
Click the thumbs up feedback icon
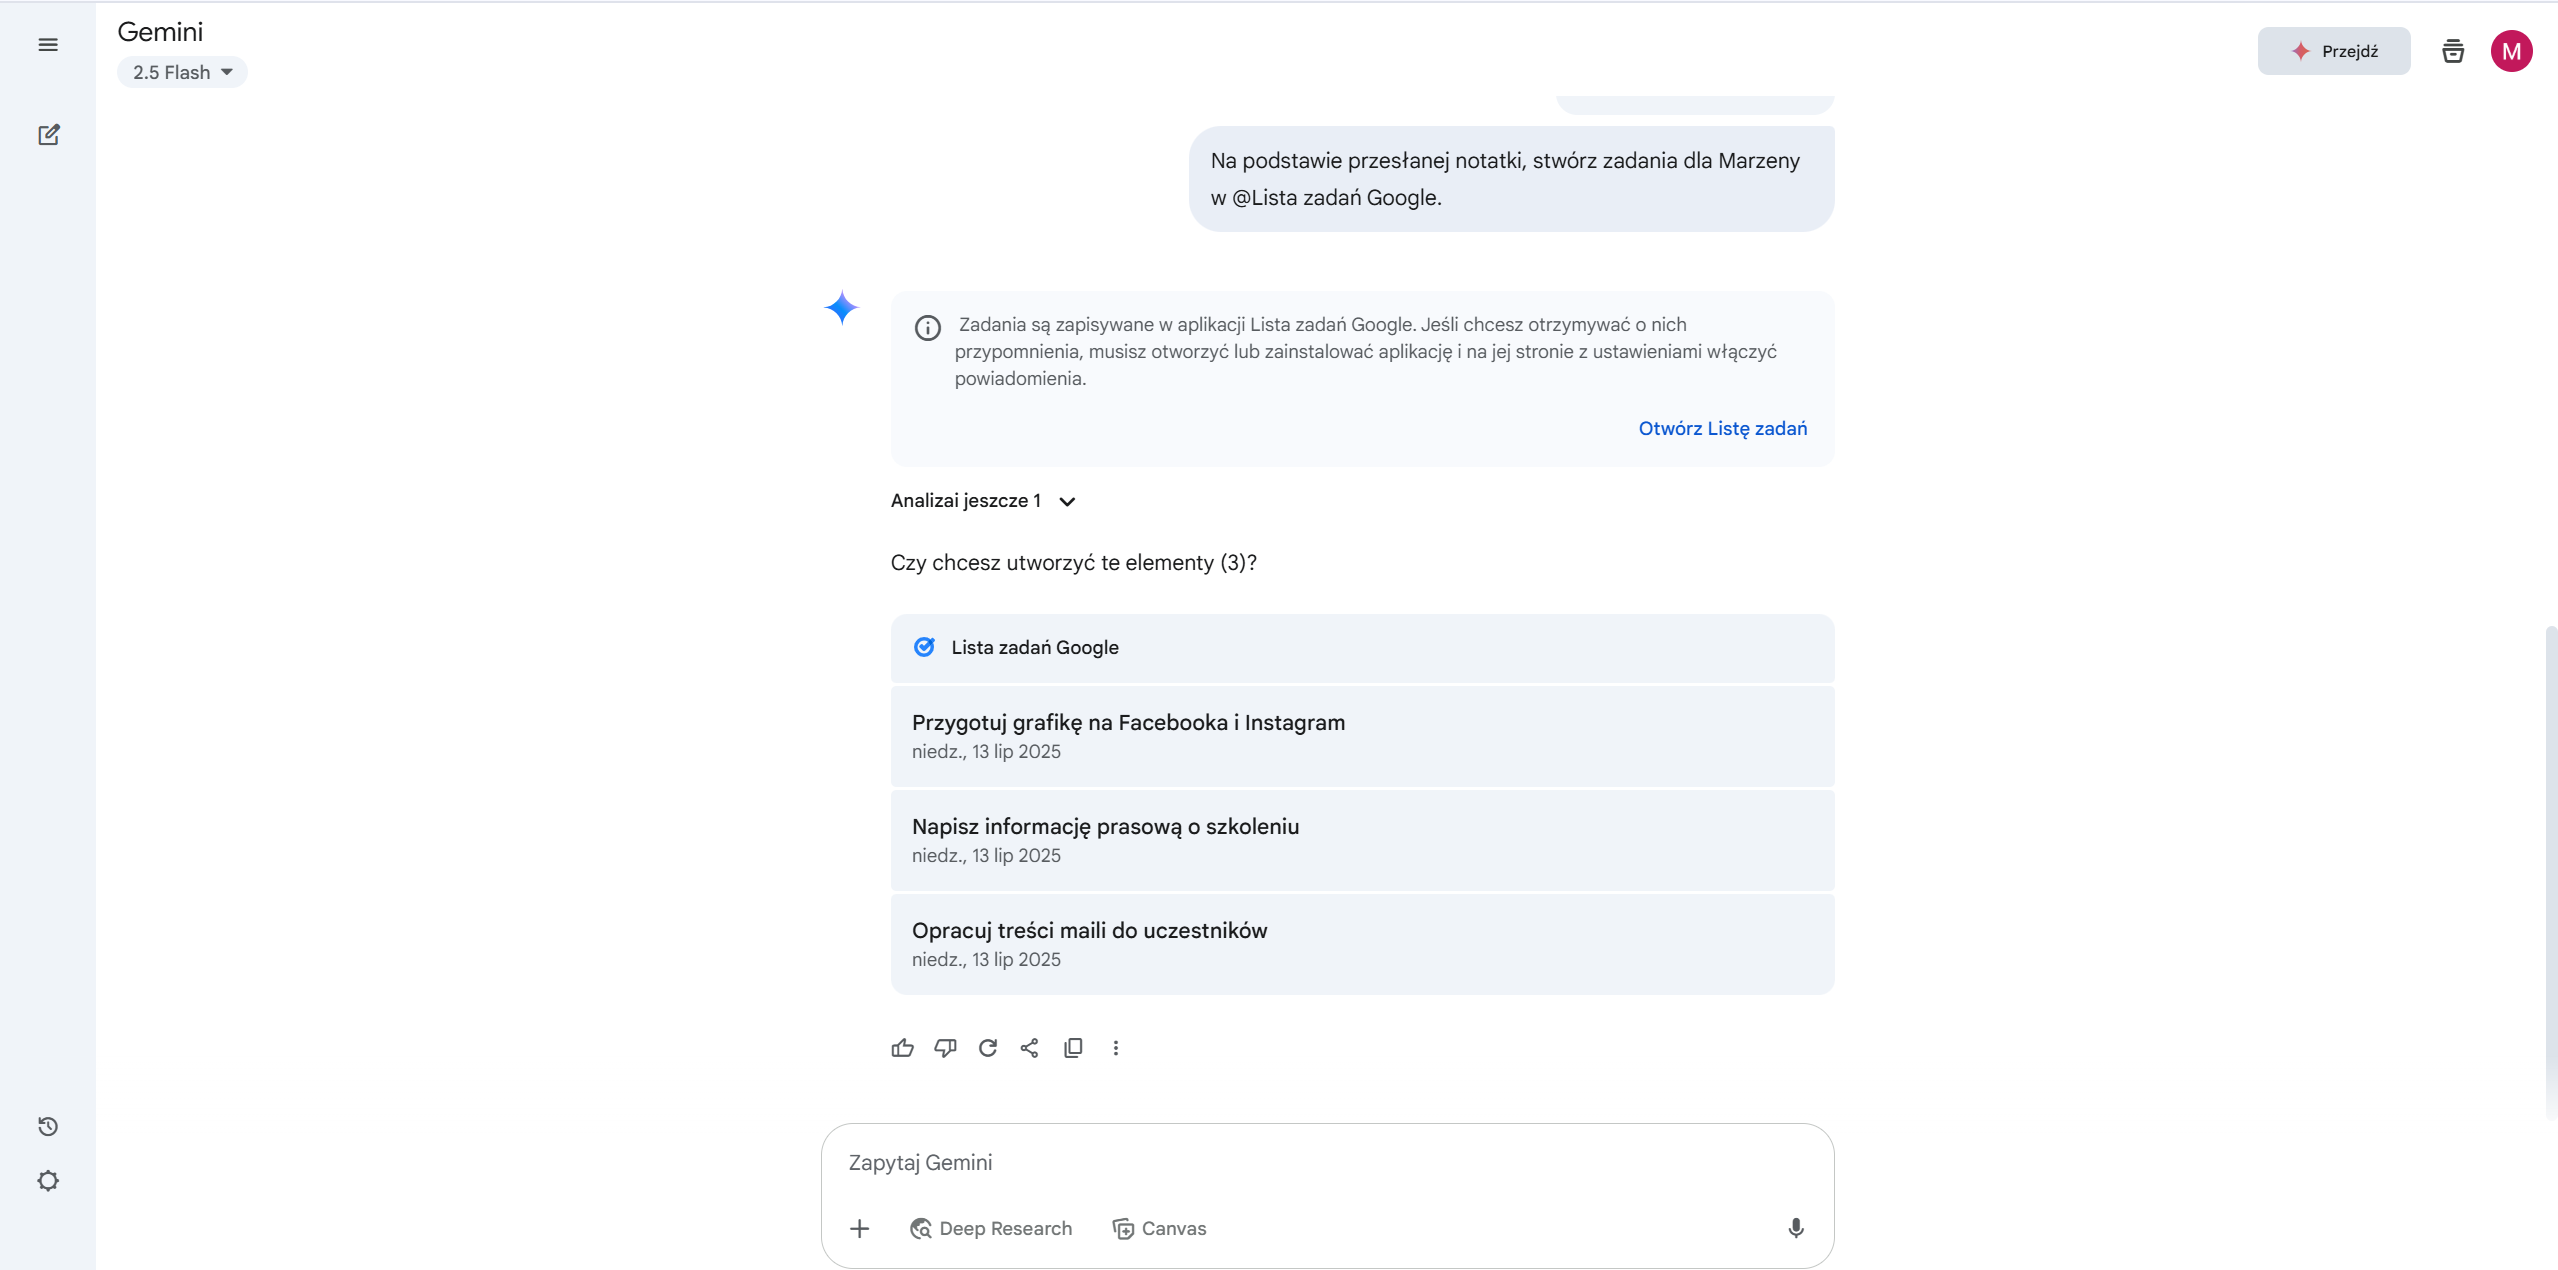pos(902,1048)
